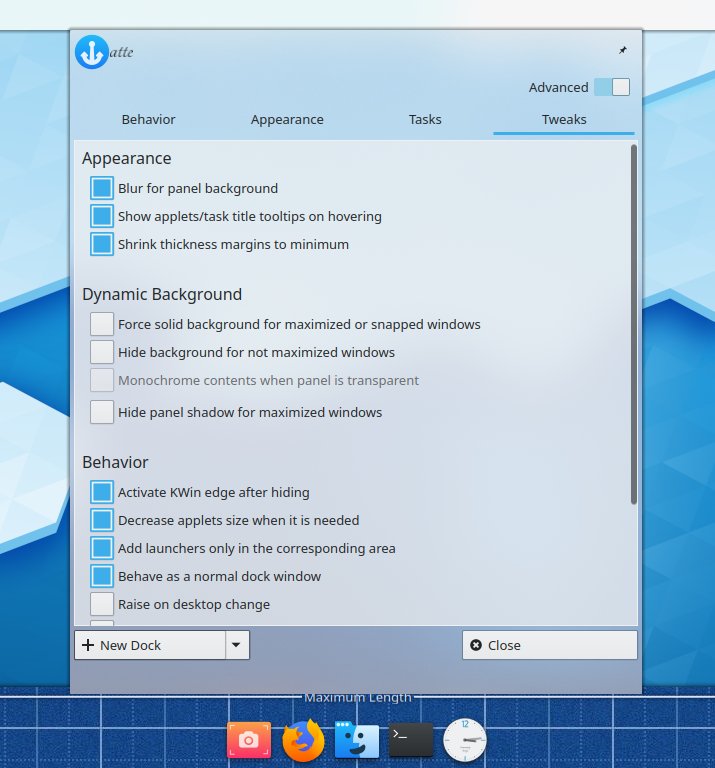Expand the New Dock dropdown arrow
Image resolution: width=715 pixels, height=768 pixels.
point(237,645)
